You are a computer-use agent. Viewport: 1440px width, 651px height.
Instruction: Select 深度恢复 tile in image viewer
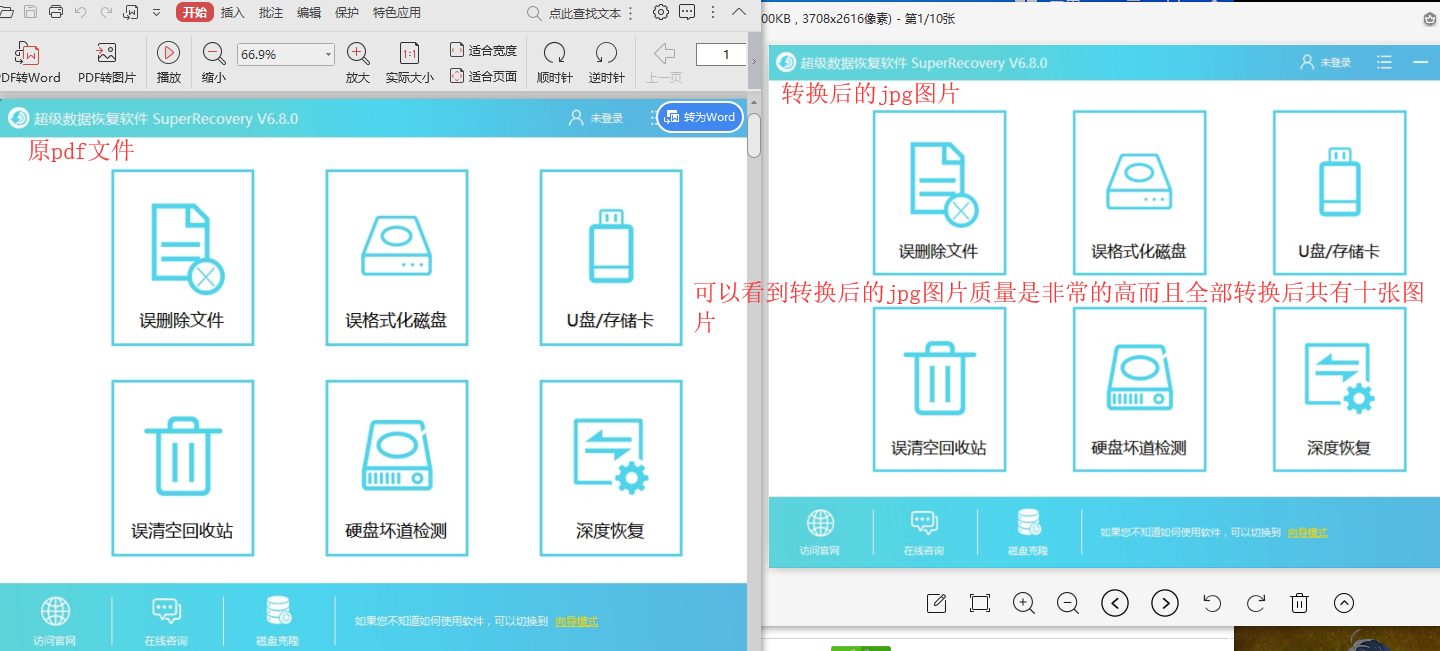(1339, 389)
